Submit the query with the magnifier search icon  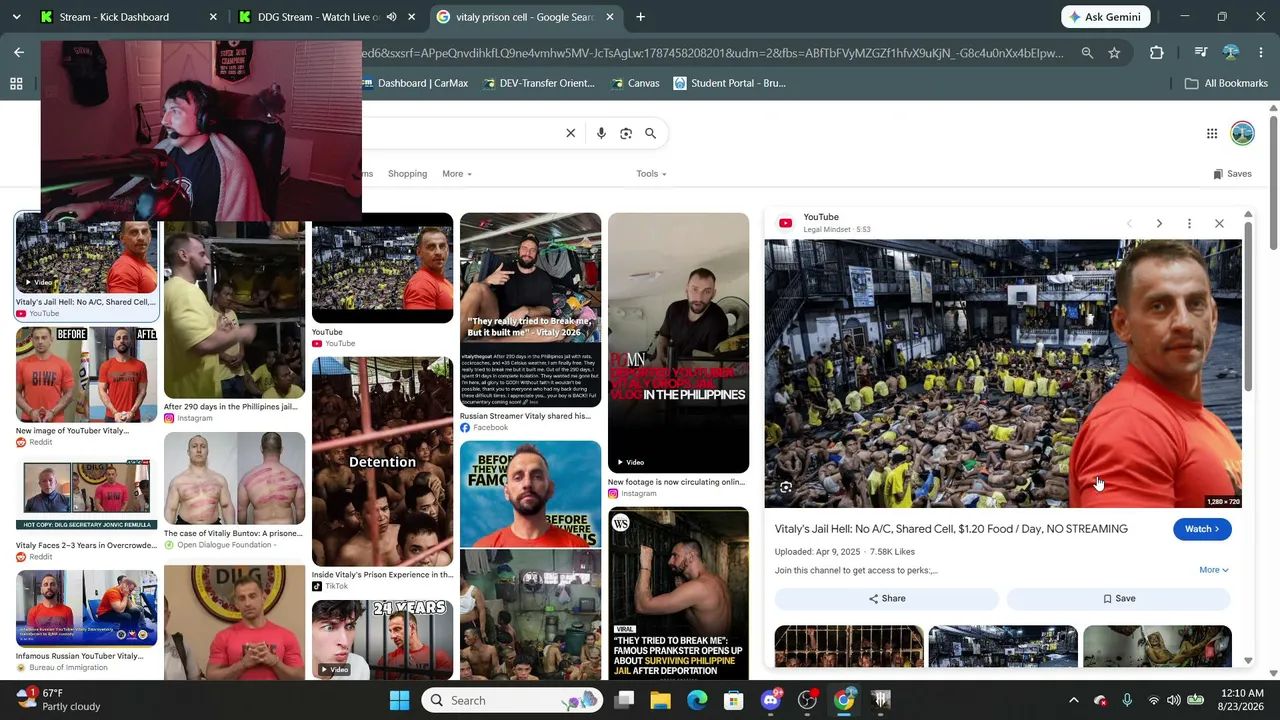[x=650, y=133]
